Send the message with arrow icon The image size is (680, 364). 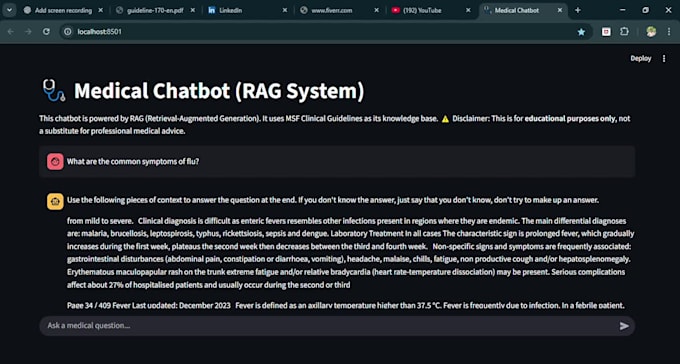click(624, 326)
